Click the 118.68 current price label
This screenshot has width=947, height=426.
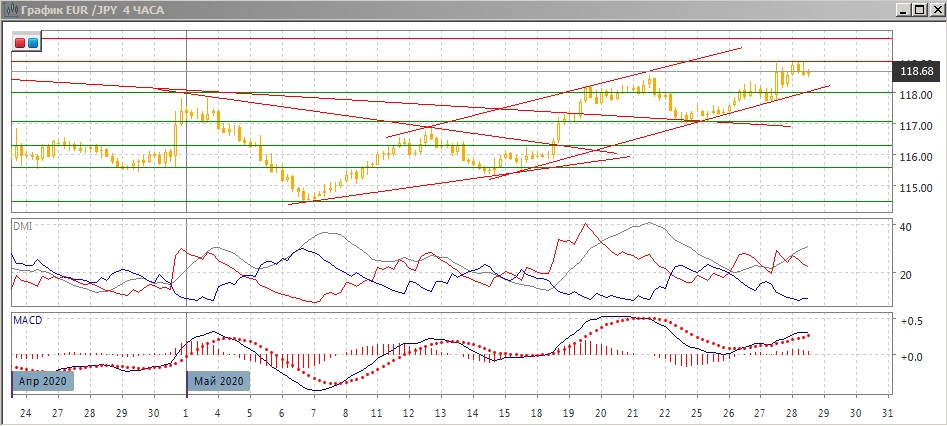pyautogui.click(x=917, y=71)
